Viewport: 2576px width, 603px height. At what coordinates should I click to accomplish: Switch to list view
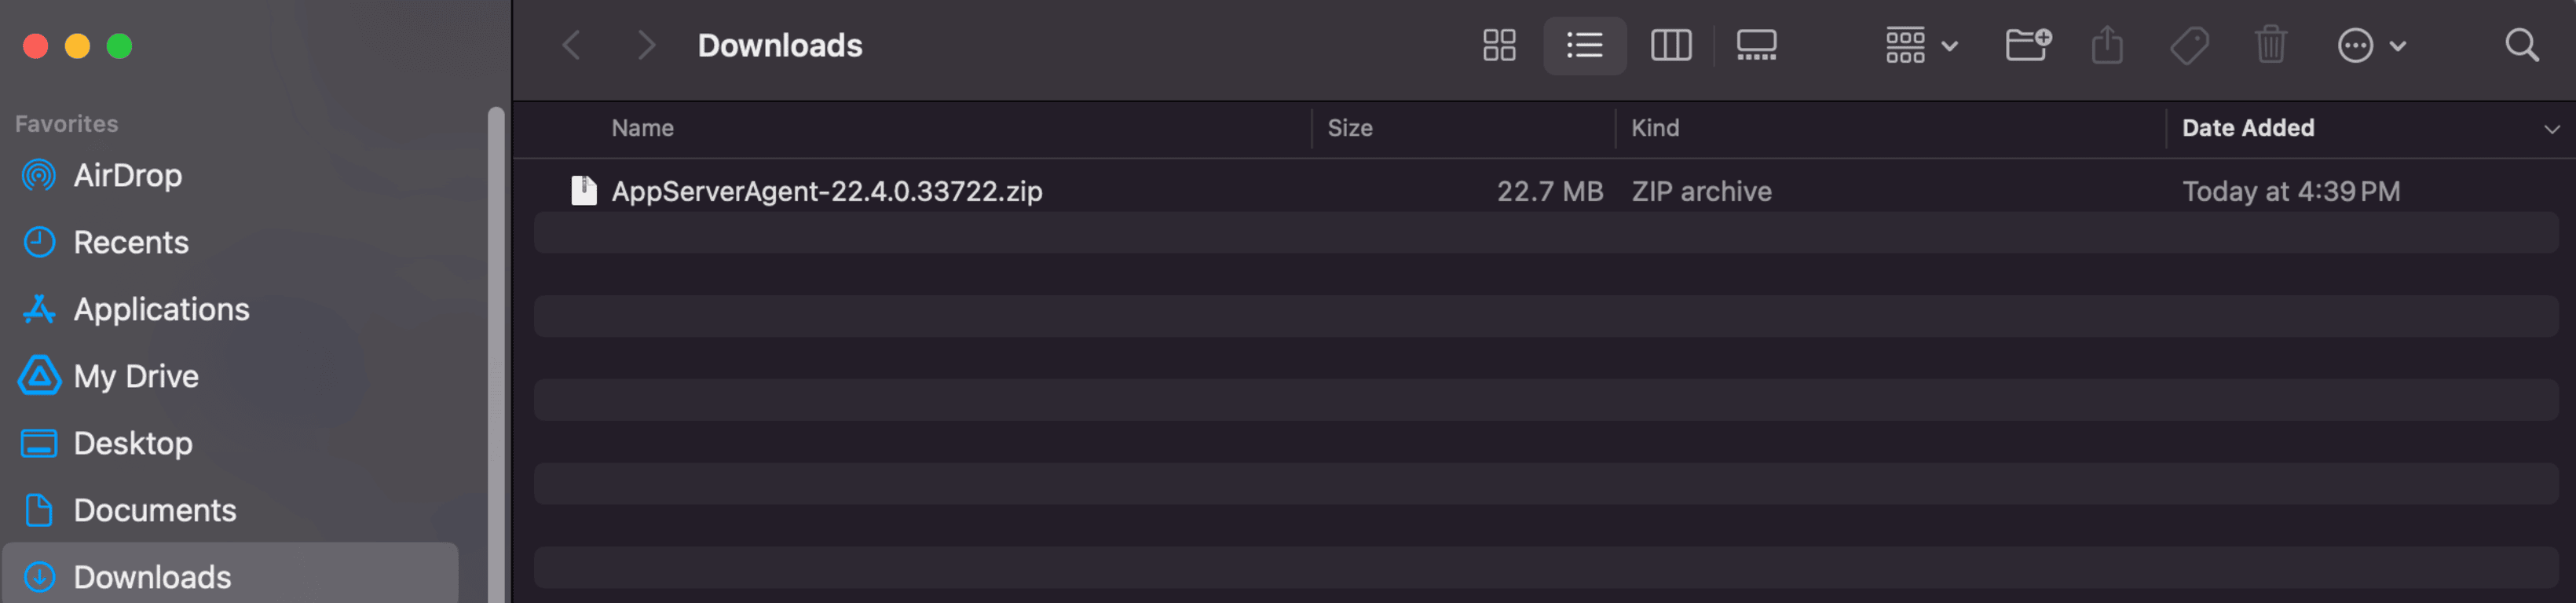pos(1584,45)
